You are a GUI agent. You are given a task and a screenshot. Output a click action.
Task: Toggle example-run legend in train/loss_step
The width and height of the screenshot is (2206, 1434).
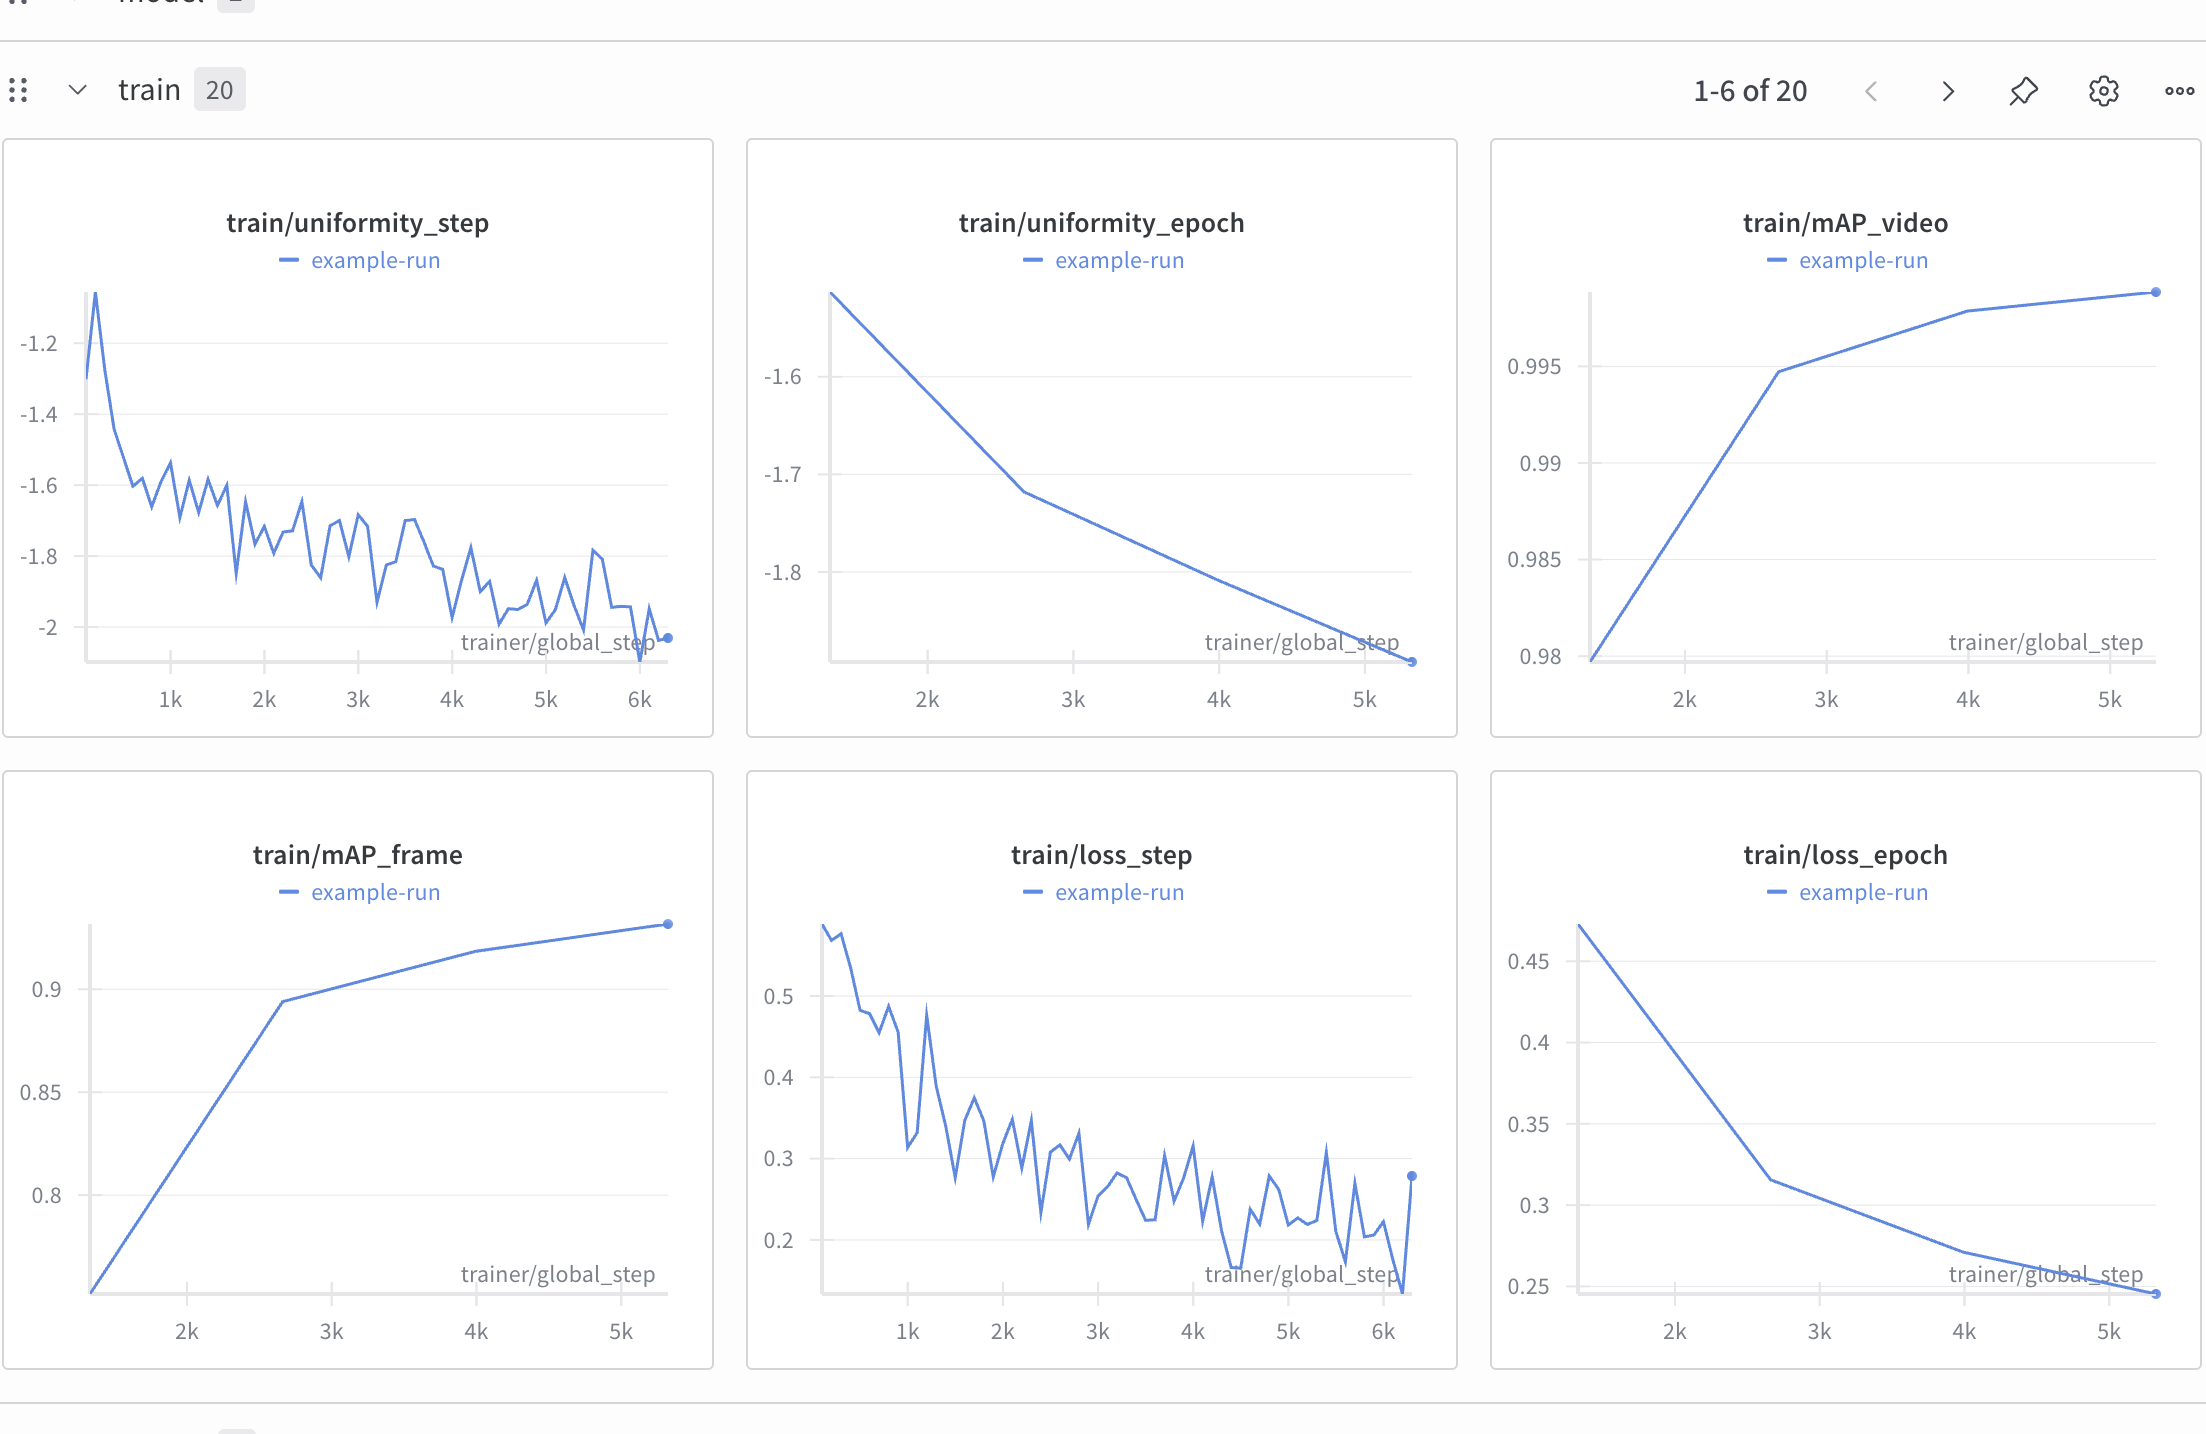(x=1119, y=892)
